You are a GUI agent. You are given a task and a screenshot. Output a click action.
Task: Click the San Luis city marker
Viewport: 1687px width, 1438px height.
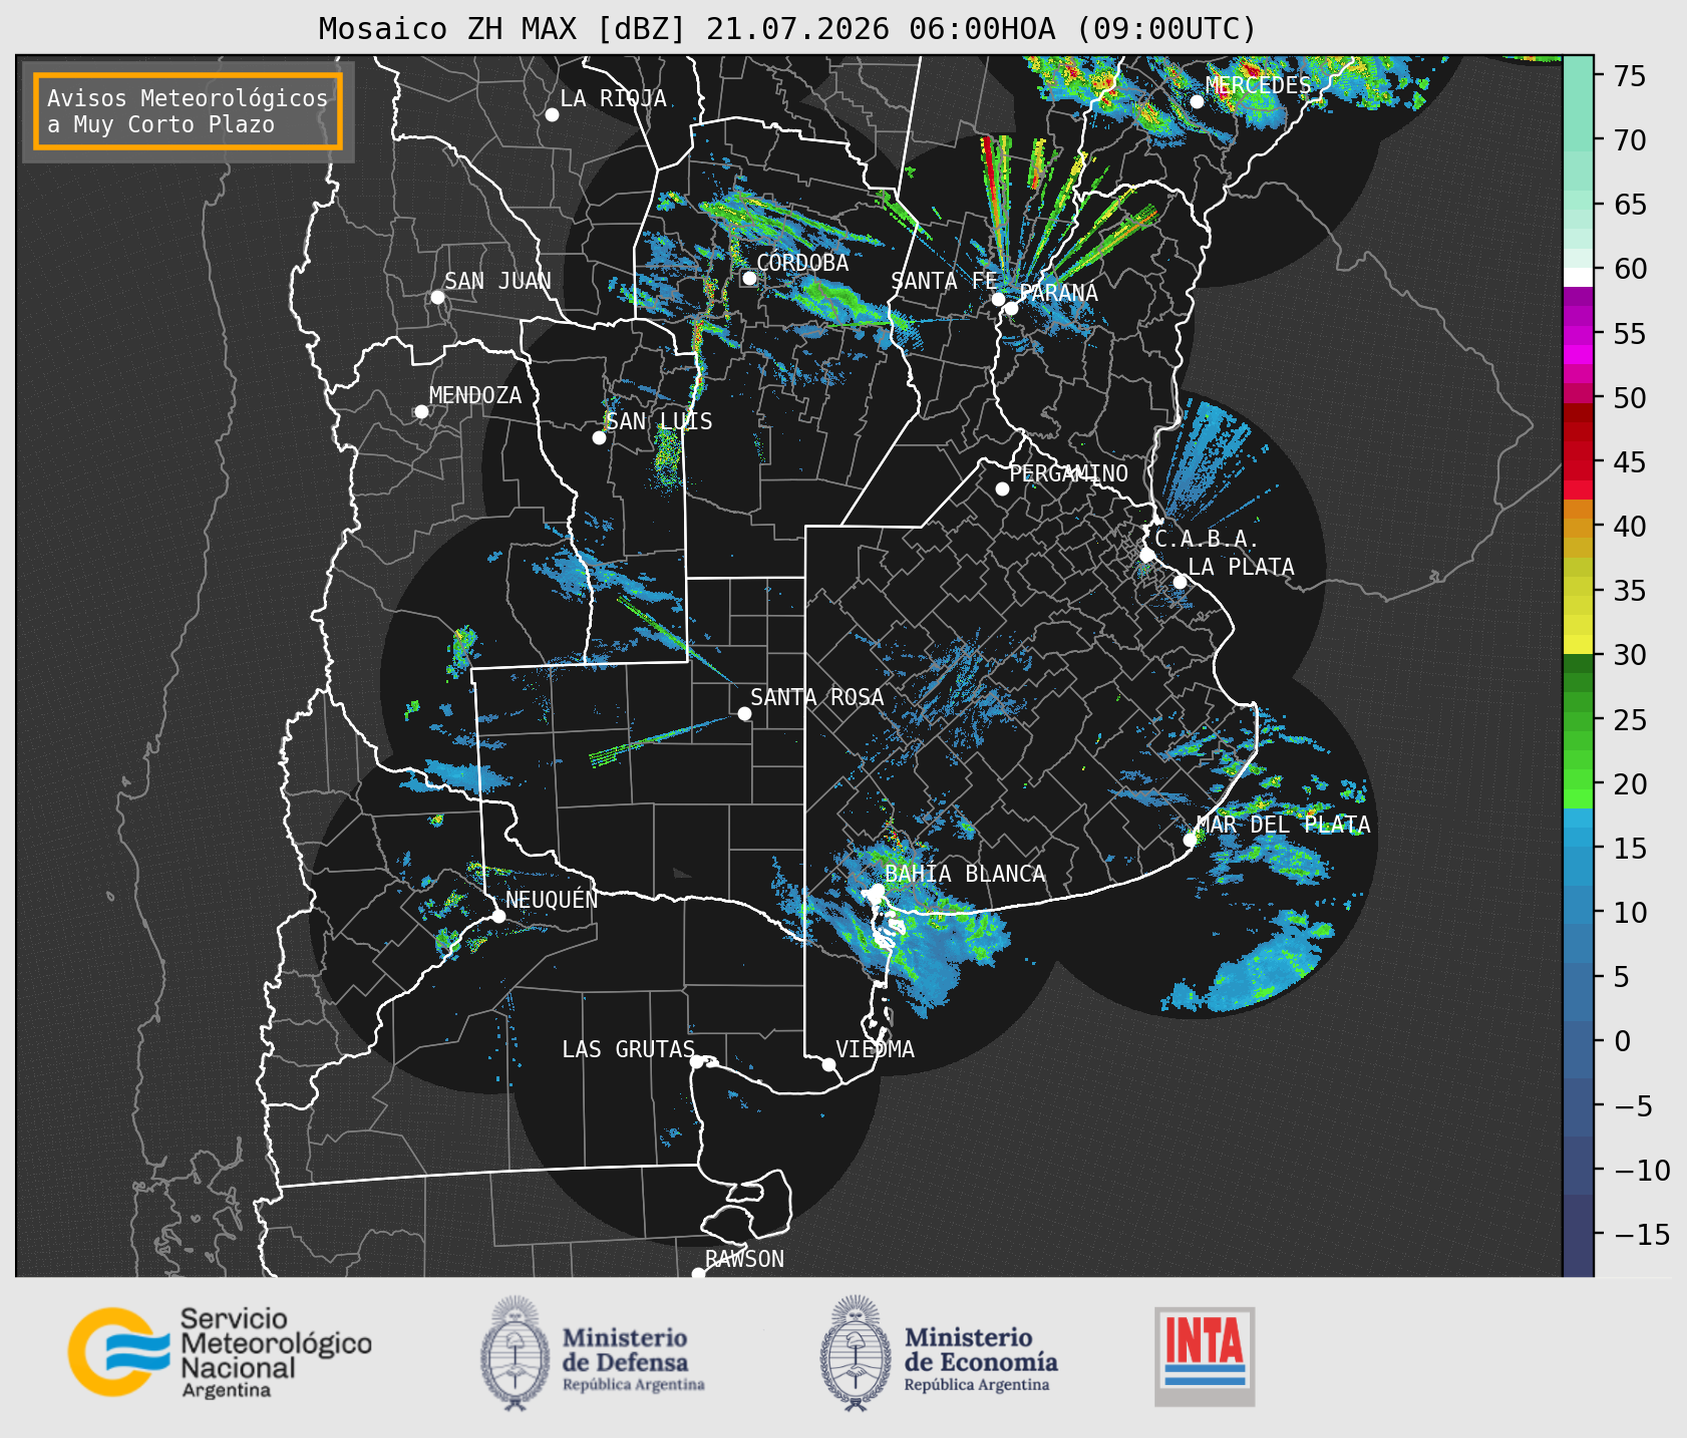click(x=599, y=438)
